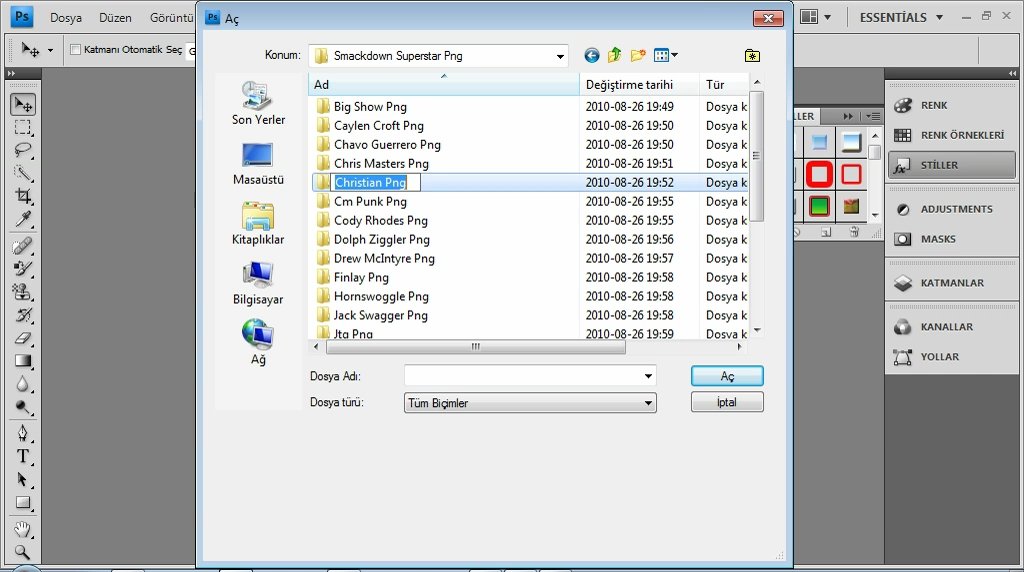Open the Görüntü menu
Viewport: 1024px width, 572px height.
pyautogui.click(x=171, y=18)
